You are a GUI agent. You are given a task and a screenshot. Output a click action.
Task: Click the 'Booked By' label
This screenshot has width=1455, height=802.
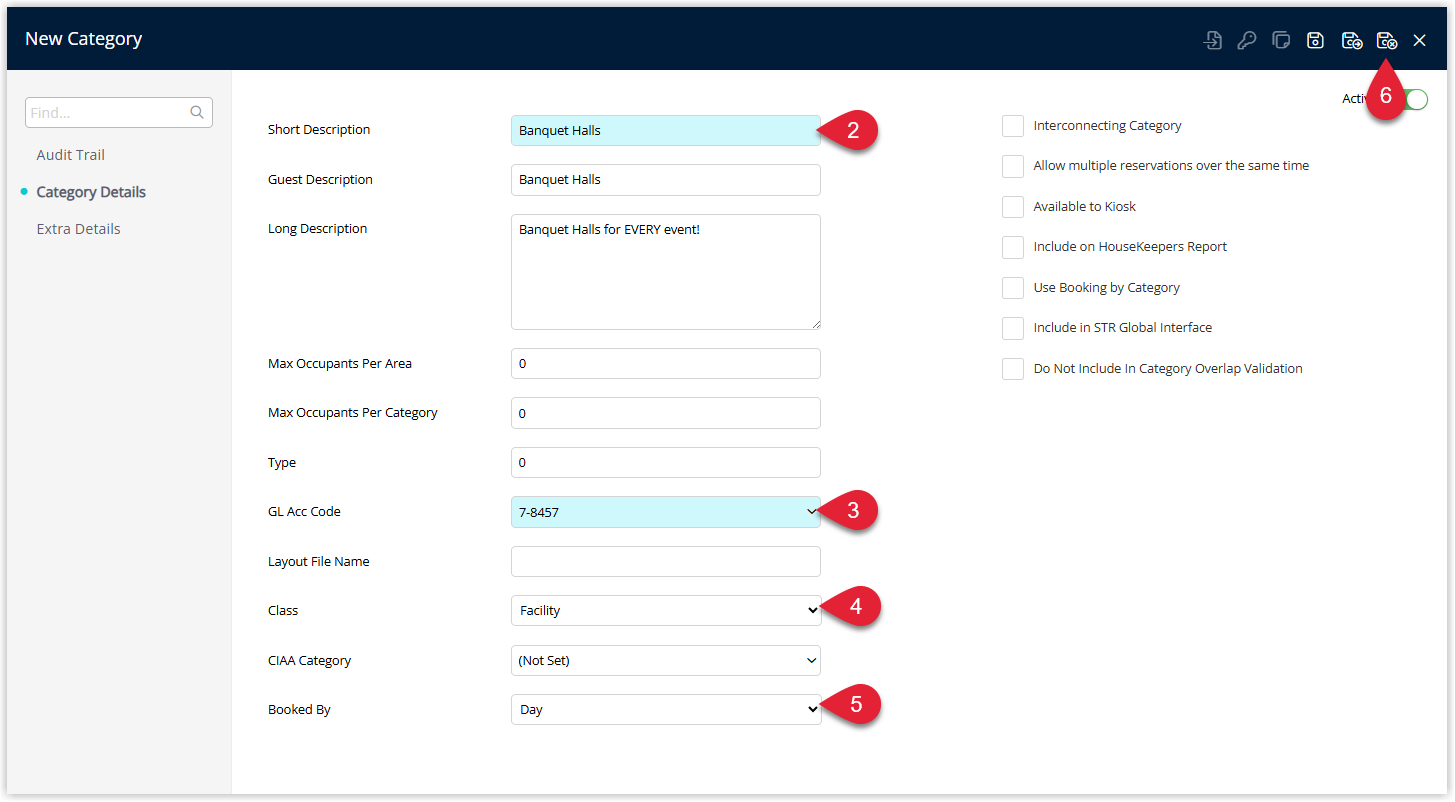(x=299, y=710)
